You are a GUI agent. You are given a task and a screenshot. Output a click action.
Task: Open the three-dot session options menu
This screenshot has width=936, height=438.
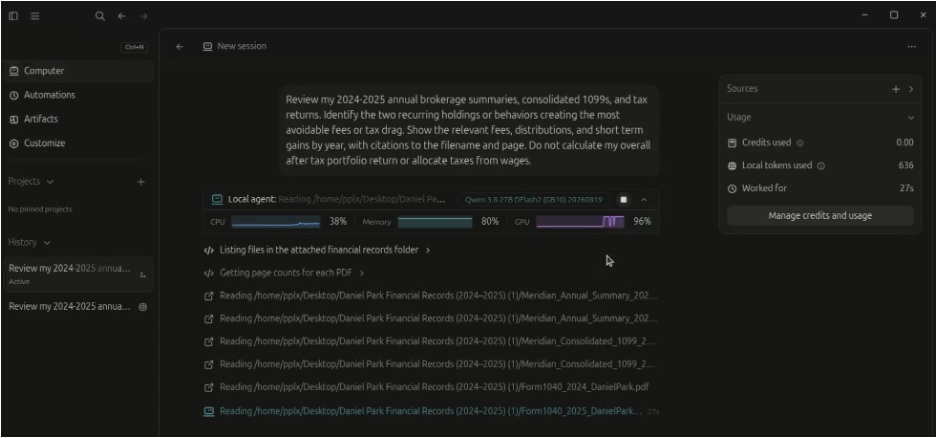912,47
